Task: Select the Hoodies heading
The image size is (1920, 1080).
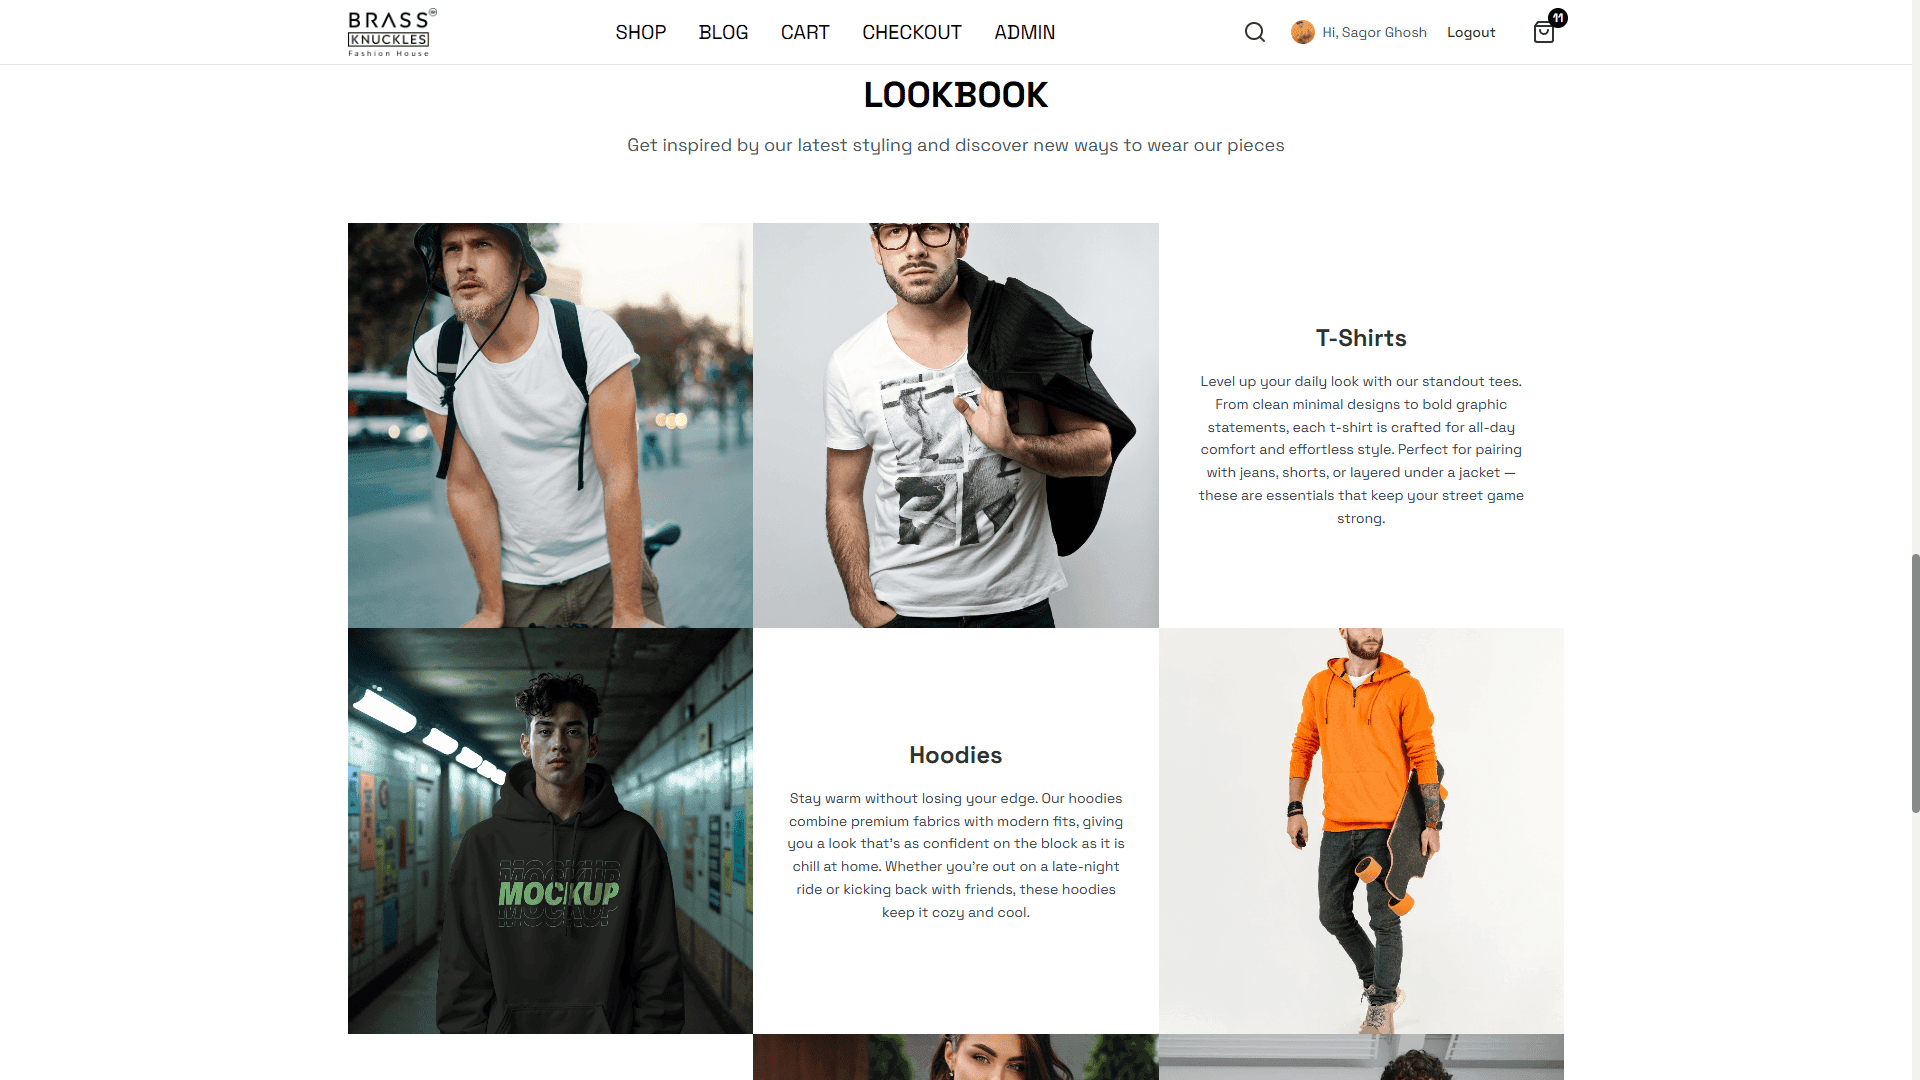Action: click(x=955, y=755)
